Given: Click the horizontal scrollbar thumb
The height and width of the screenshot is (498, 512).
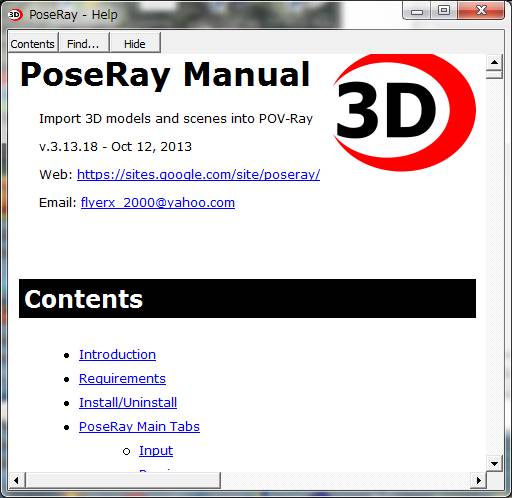Looking at the screenshot, I should pyautogui.click(x=123, y=480).
